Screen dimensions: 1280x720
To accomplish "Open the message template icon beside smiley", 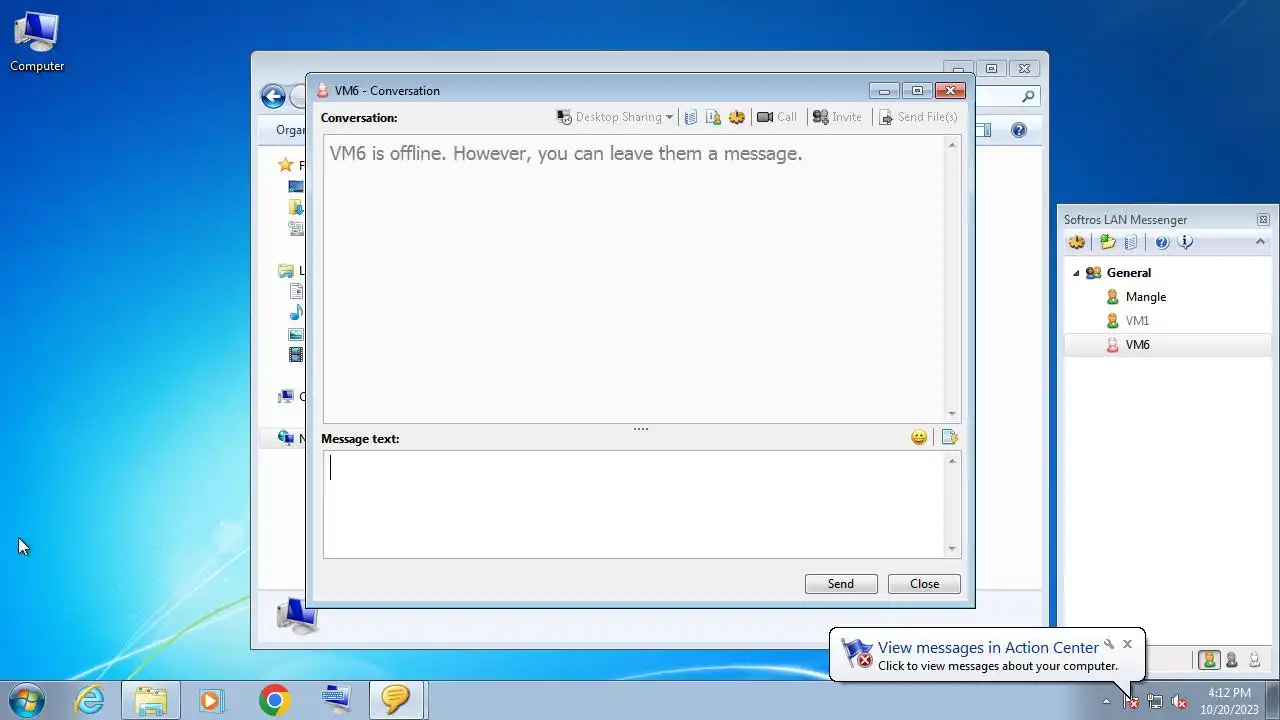I will 949,437.
